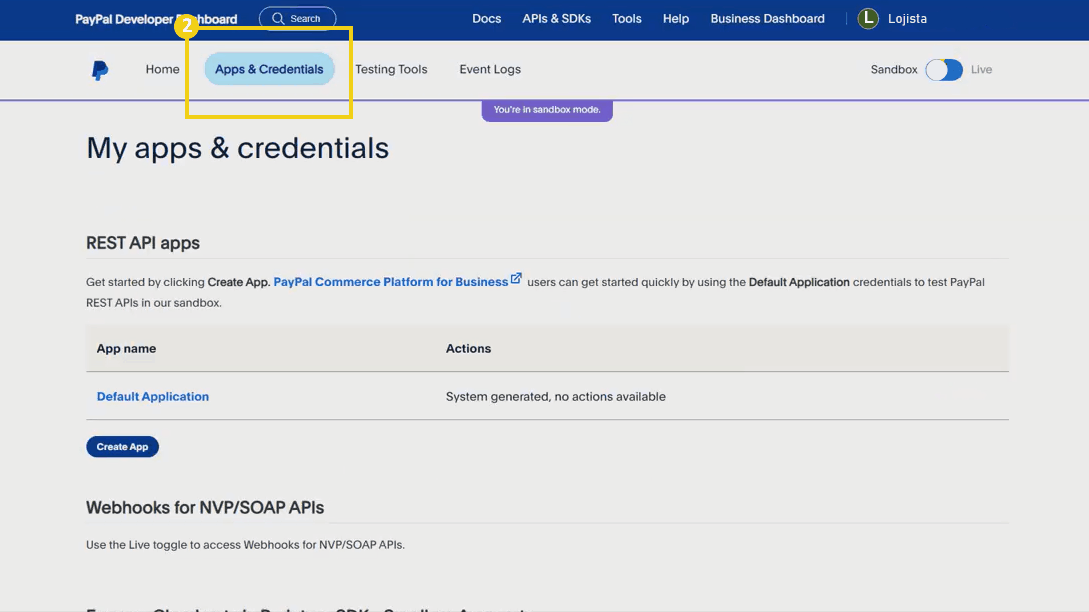
Task: Click the Live label next to toggle
Action: (981, 69)
